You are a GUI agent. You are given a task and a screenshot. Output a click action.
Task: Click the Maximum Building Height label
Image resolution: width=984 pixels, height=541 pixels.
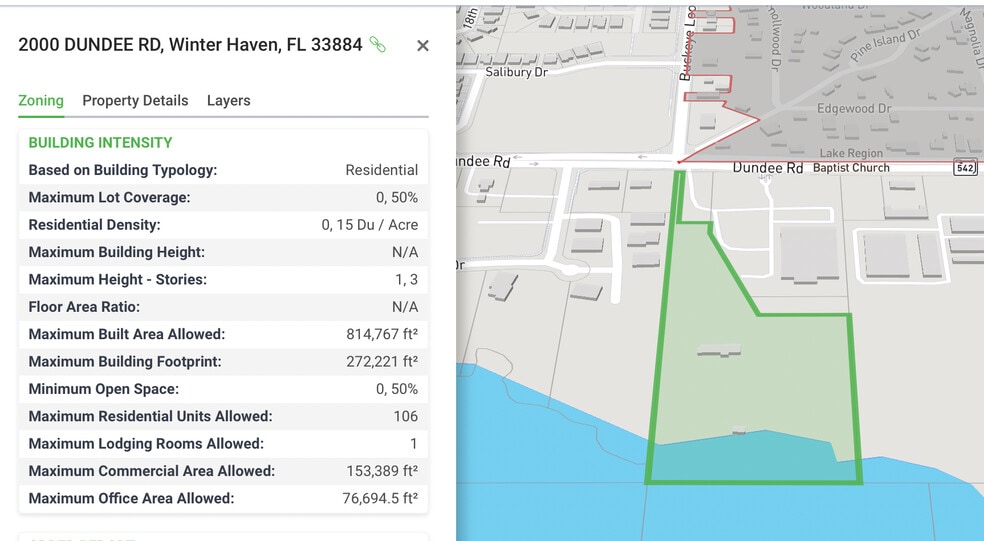point(117,252)
